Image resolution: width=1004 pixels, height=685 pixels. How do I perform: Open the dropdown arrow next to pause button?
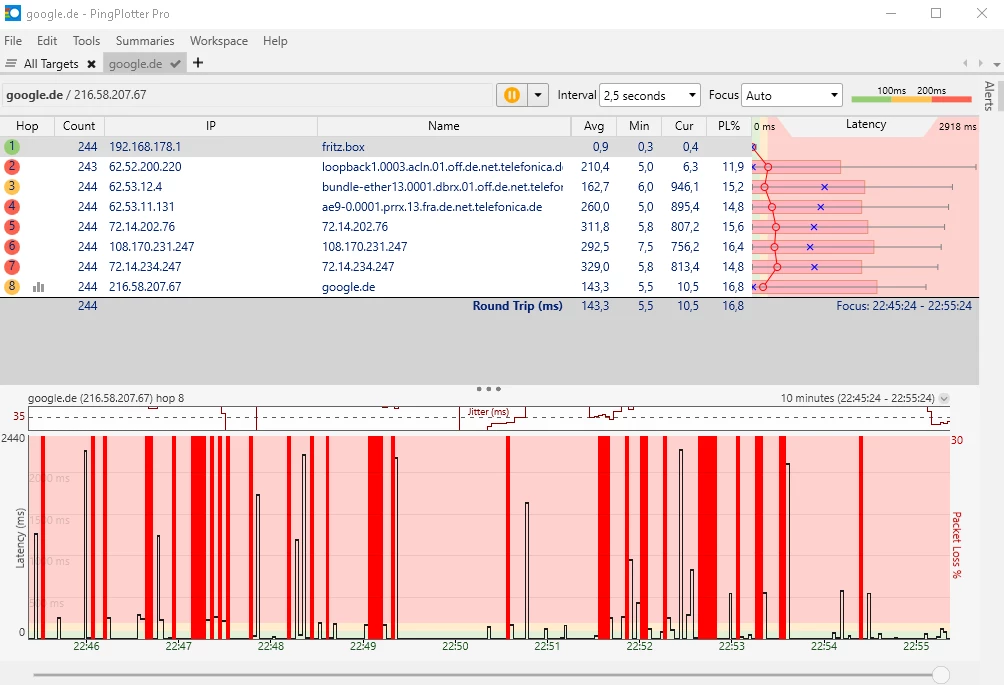[539, 95]
